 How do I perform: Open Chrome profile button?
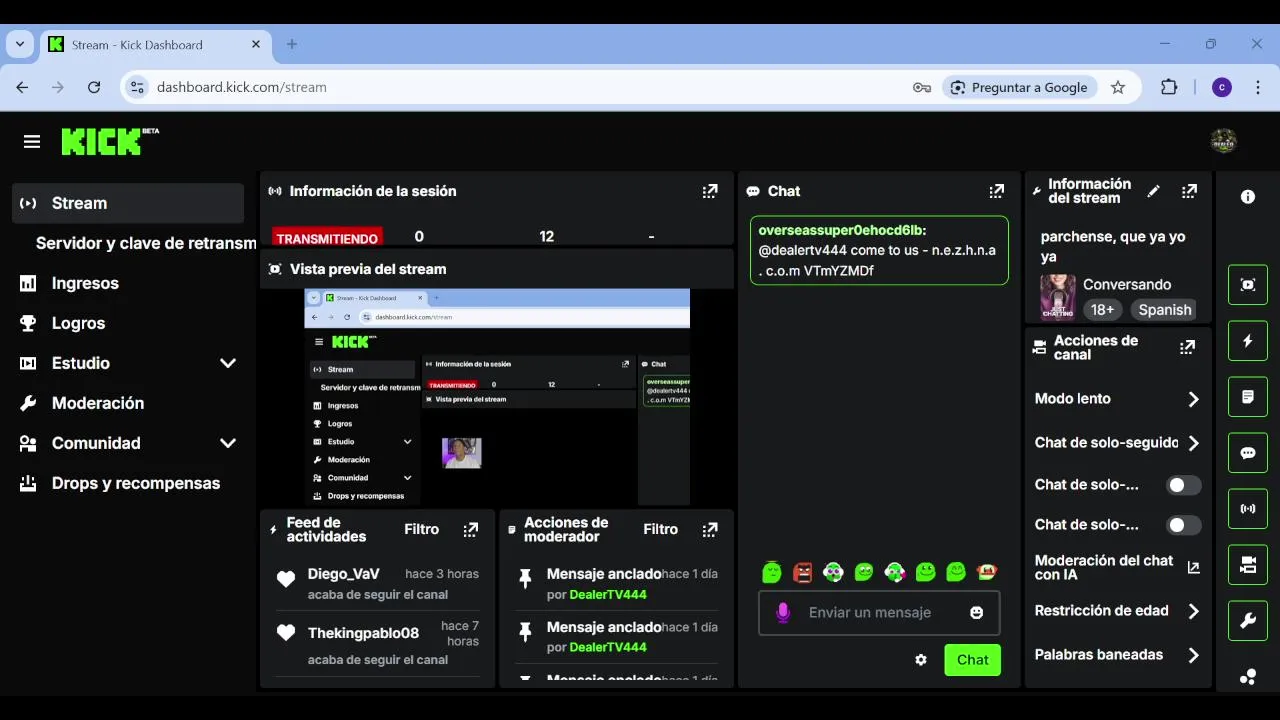[1222, 88]
